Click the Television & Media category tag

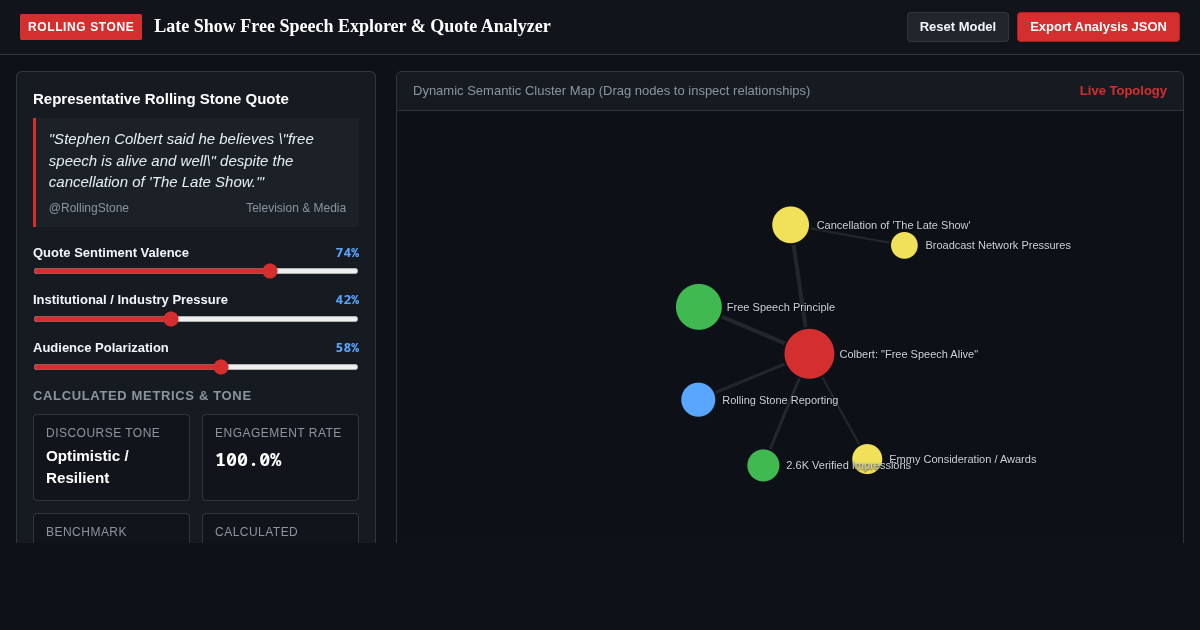pos(296,208)
